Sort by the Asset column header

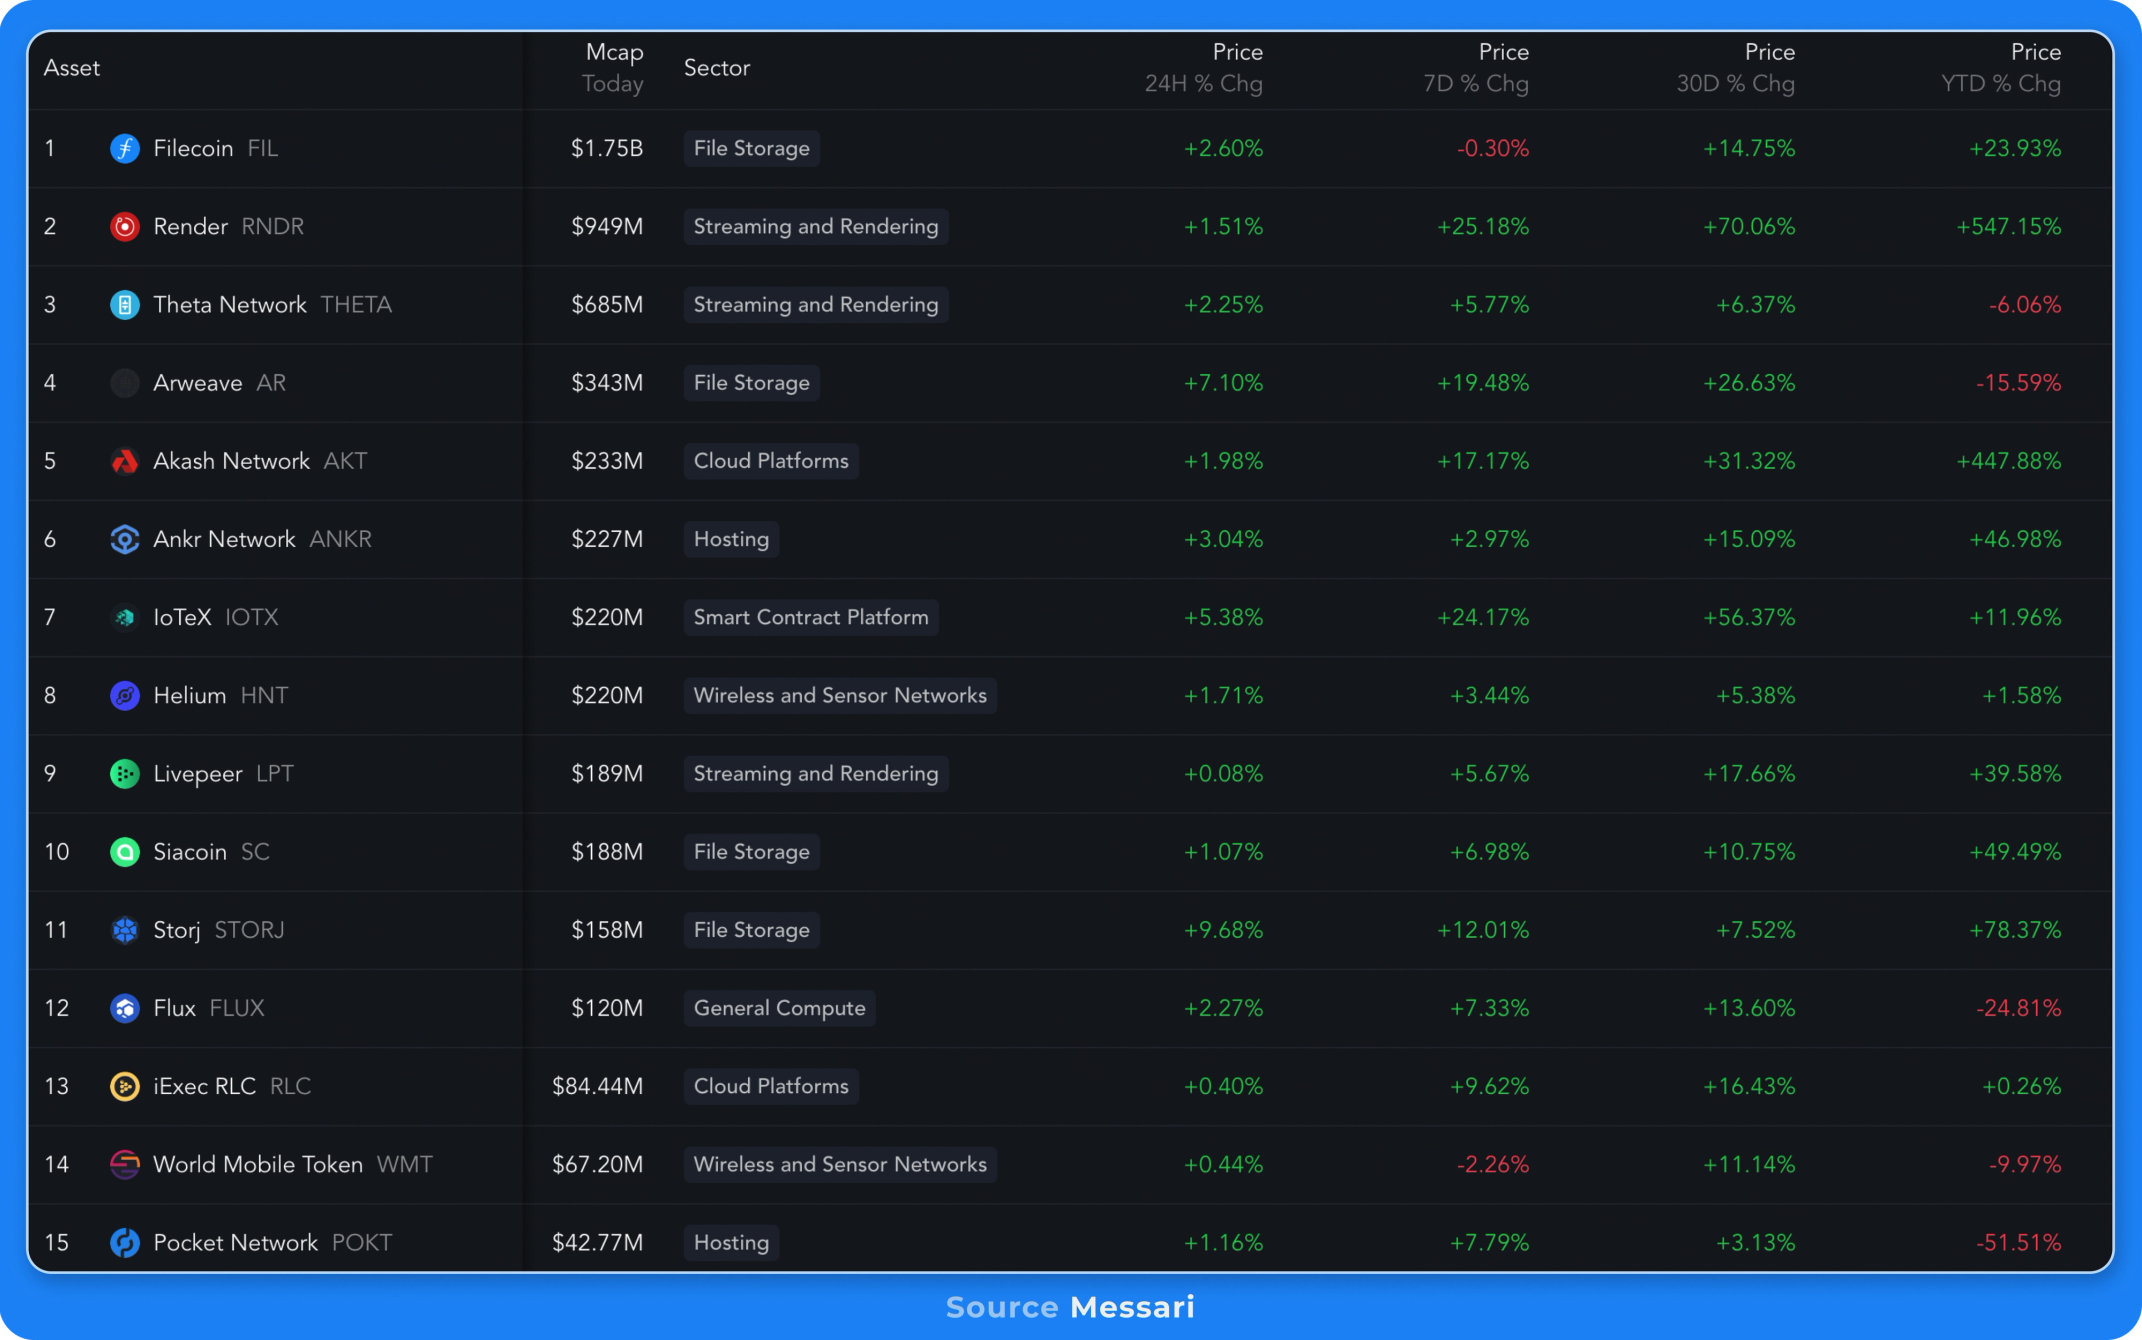72,68
